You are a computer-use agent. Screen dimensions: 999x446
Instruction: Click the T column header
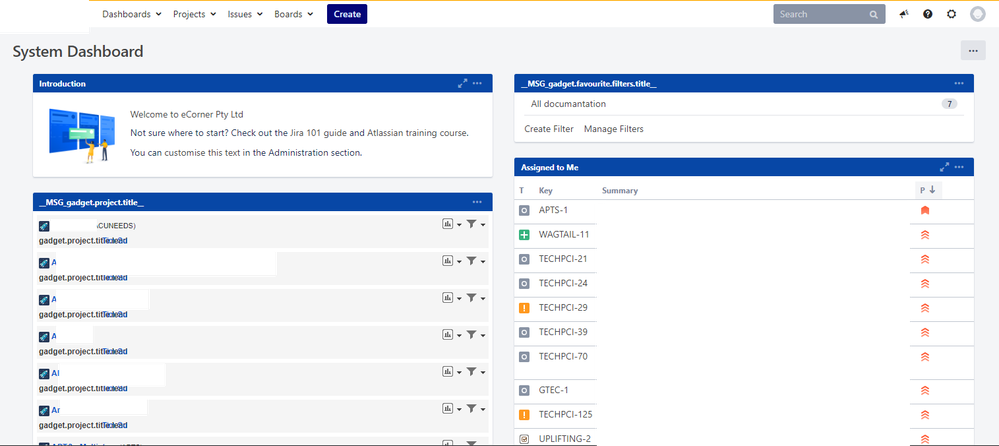522,191
